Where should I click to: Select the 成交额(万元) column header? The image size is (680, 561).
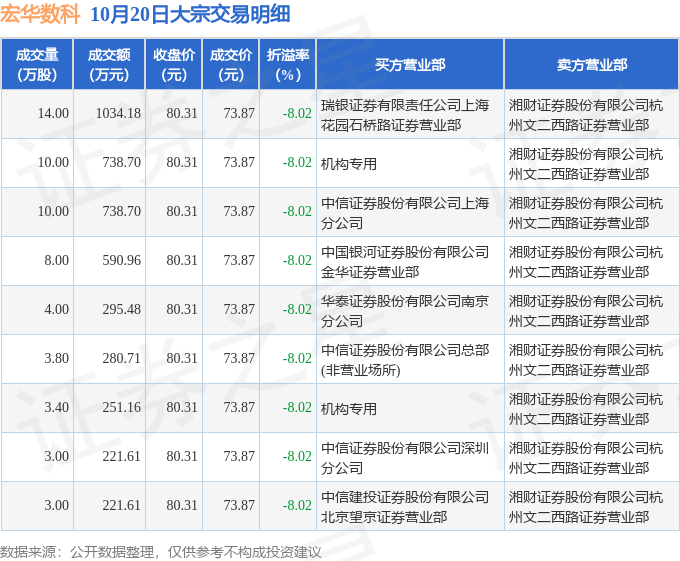coord(109,65)
